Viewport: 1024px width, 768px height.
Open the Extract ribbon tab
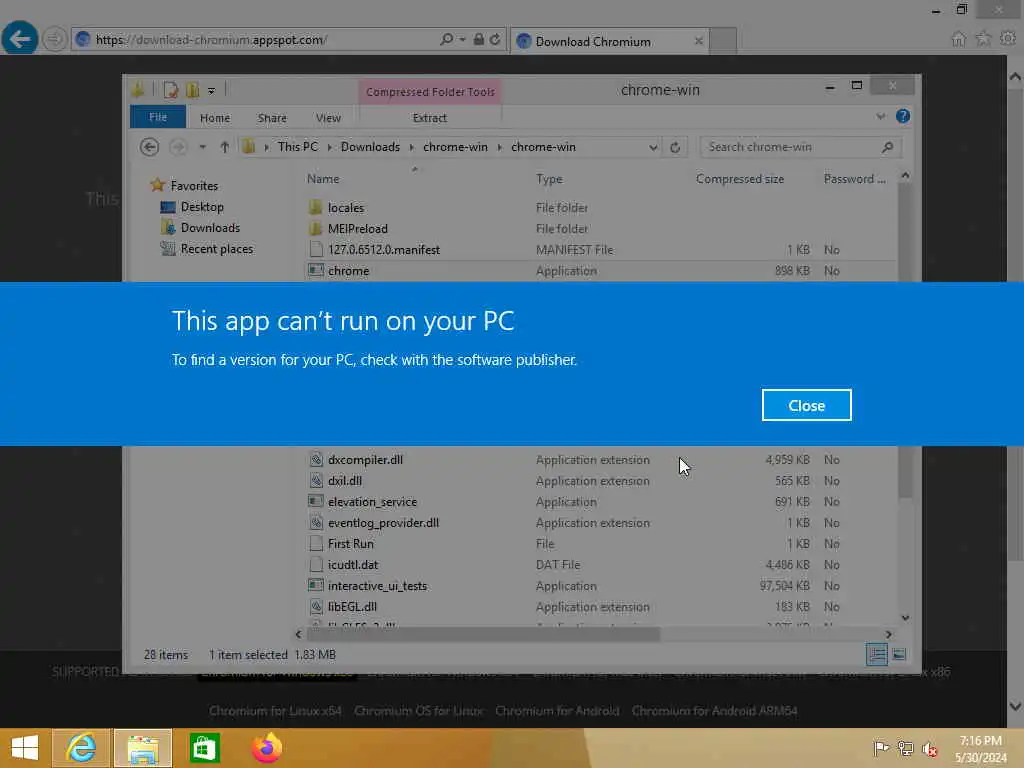430,118
